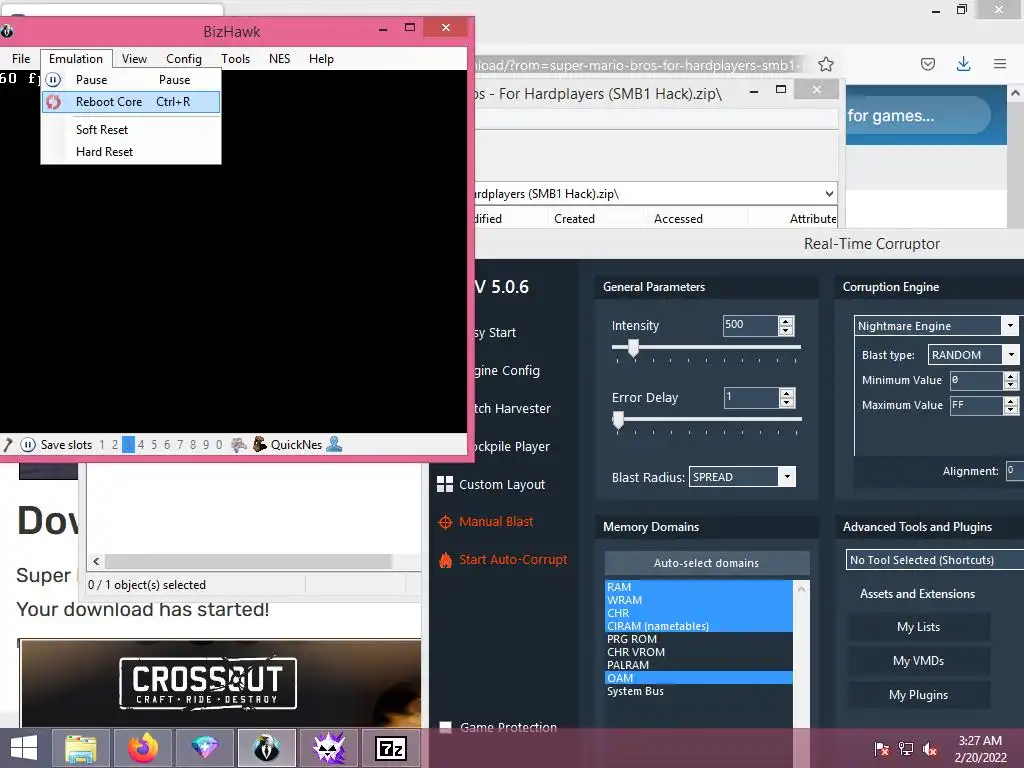This screenshot has width=1024, height=768.
Task: Open Firefox hamburger menu
Action: tap(1000, 64)
